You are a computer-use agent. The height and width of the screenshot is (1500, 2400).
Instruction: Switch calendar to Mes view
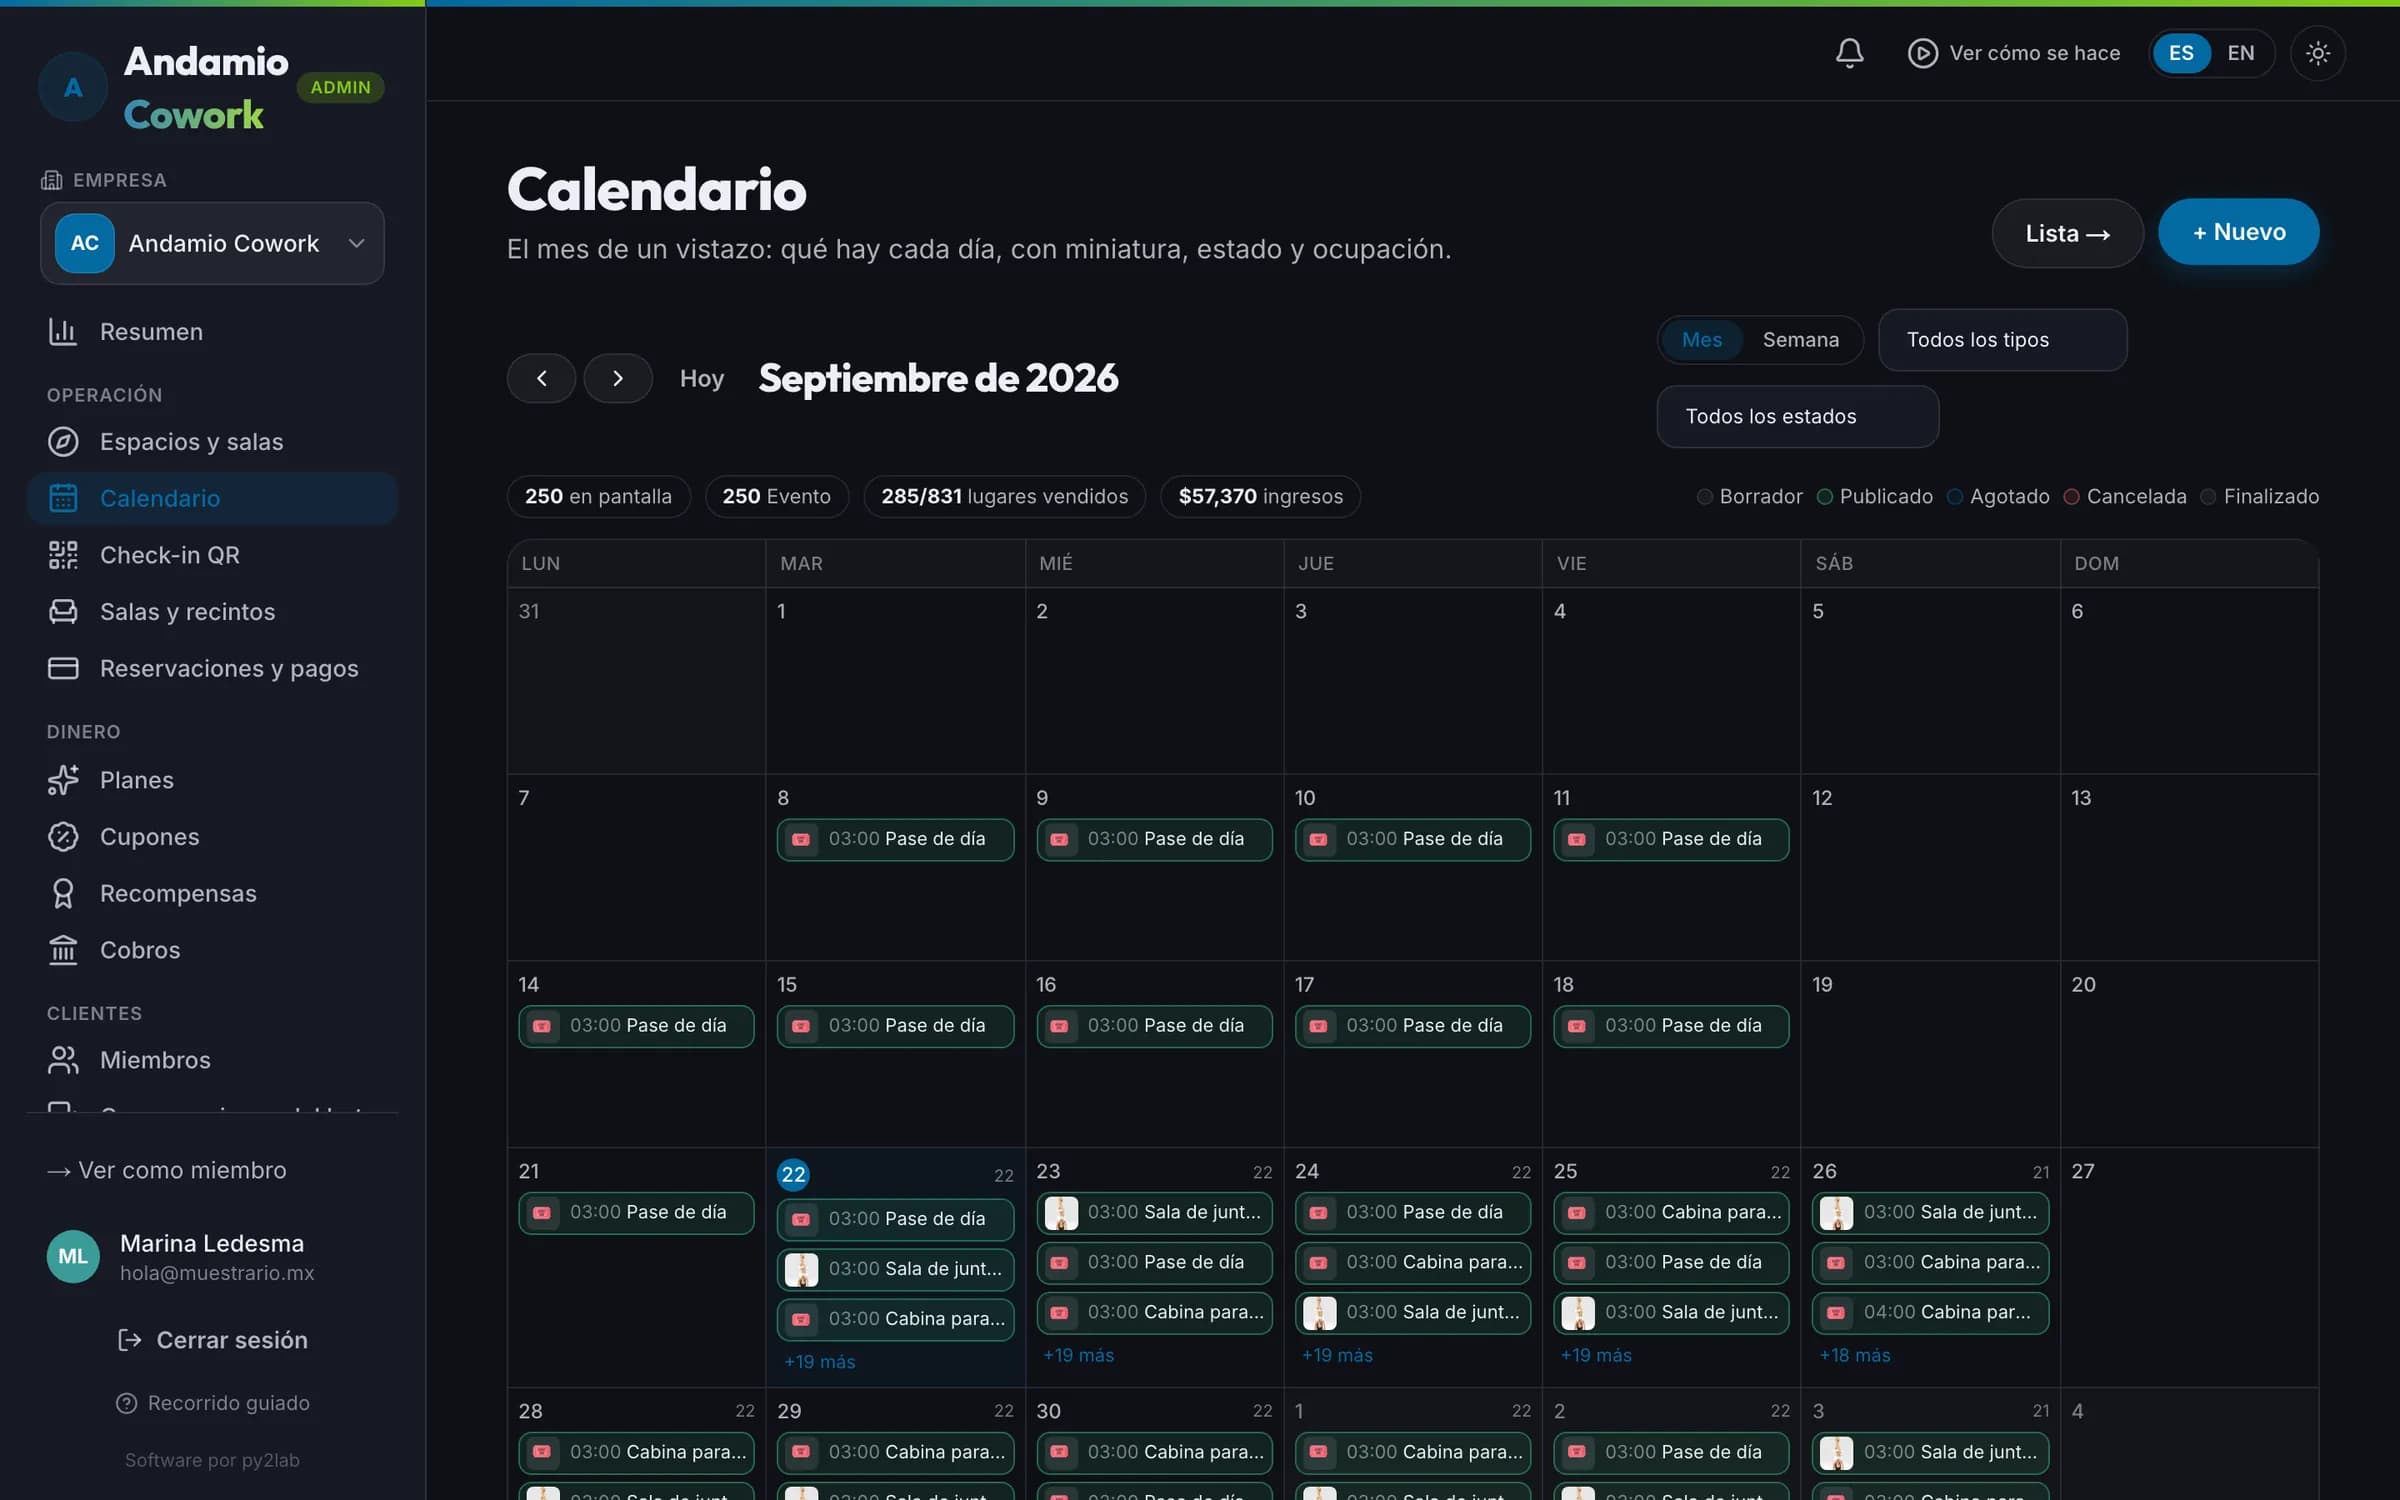click(x=1702, y=340)
